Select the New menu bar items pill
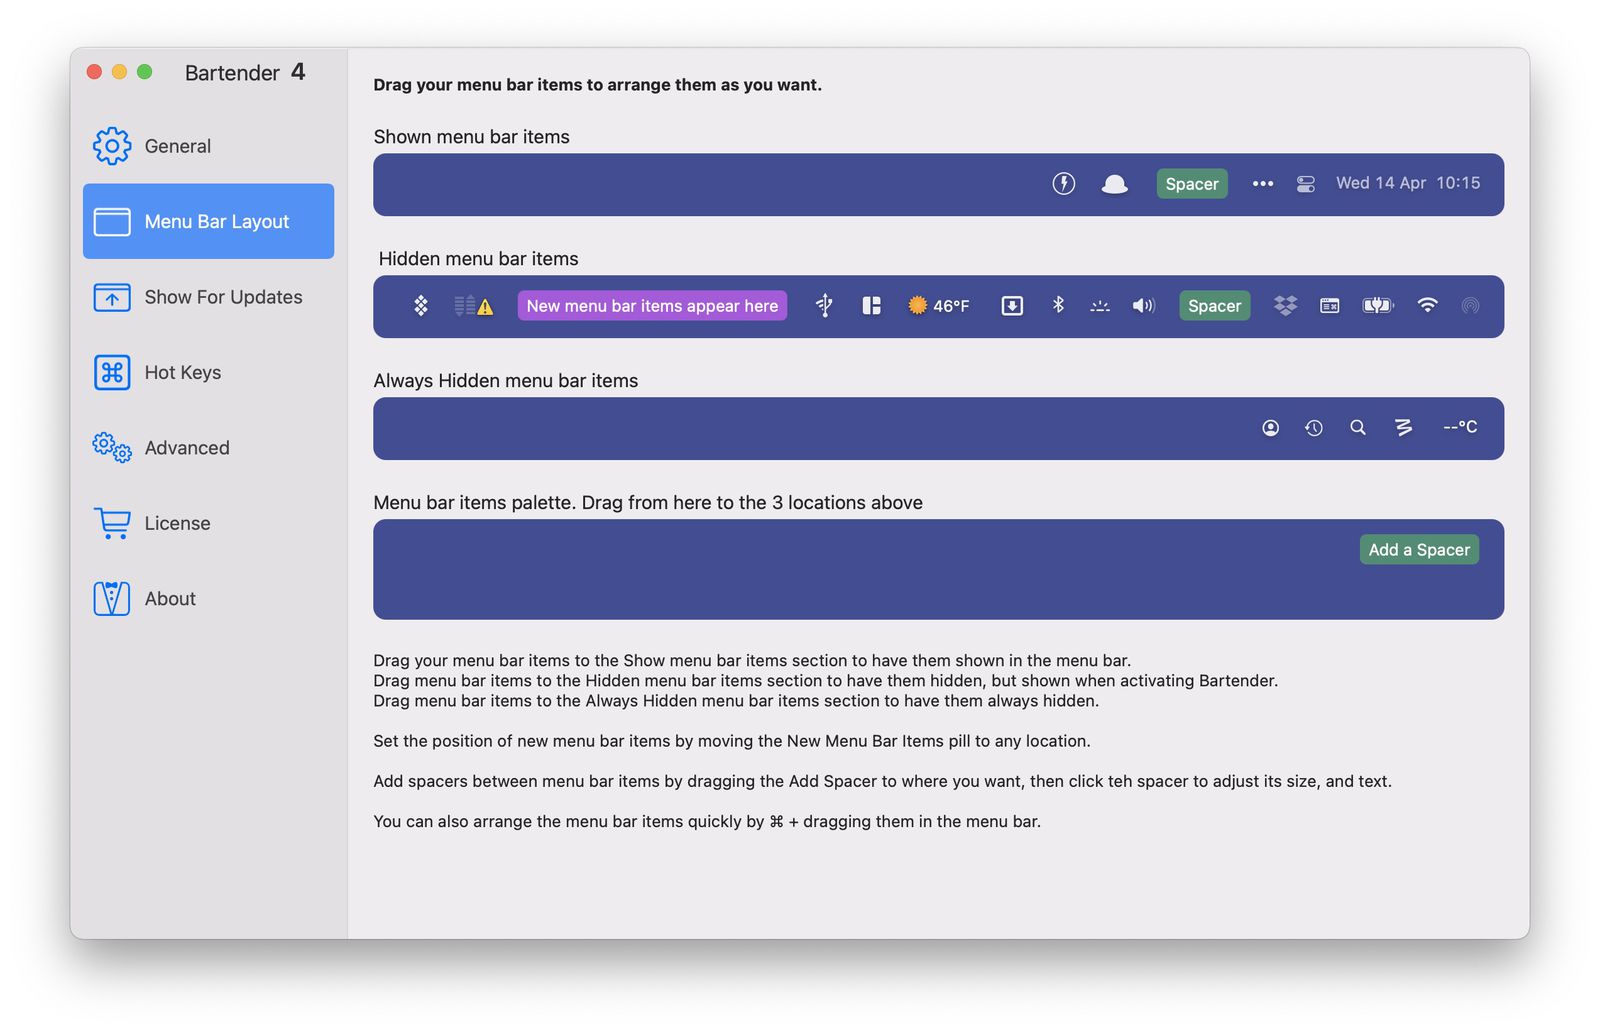The image size is (1600, 1032). click(651, 306)
